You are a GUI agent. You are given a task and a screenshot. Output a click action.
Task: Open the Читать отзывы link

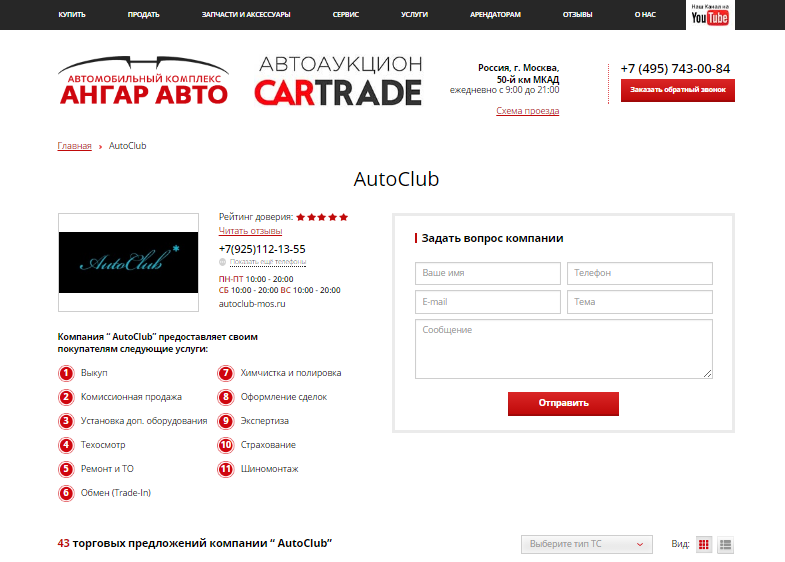point(250,231)
